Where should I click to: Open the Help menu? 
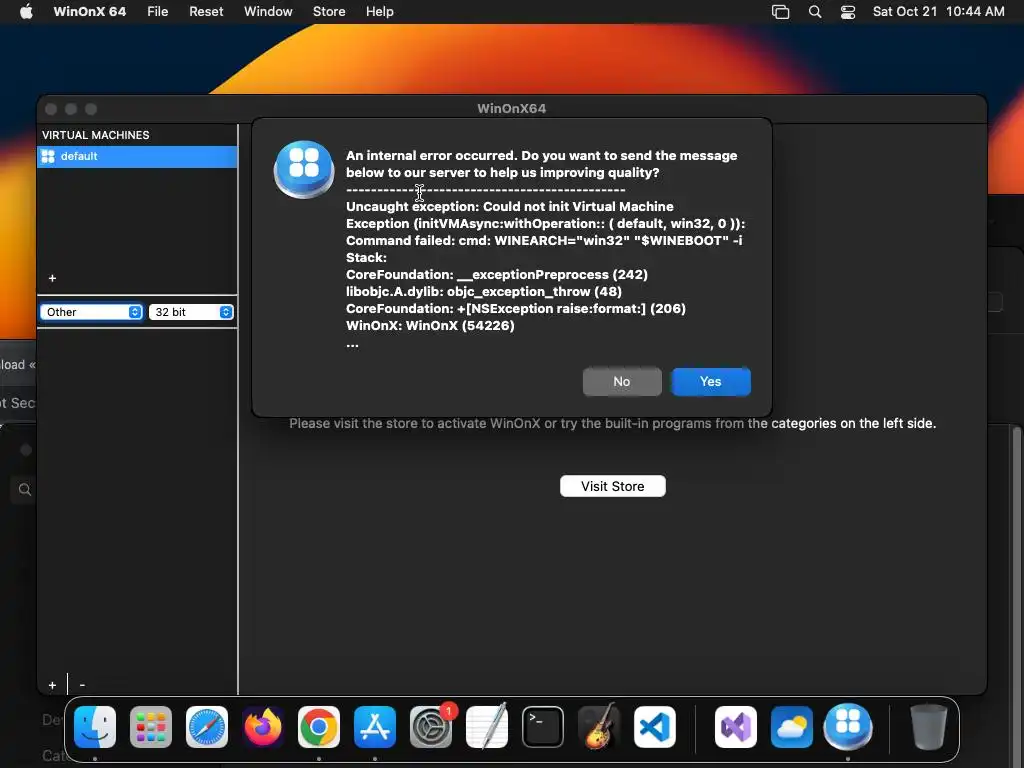379,12
